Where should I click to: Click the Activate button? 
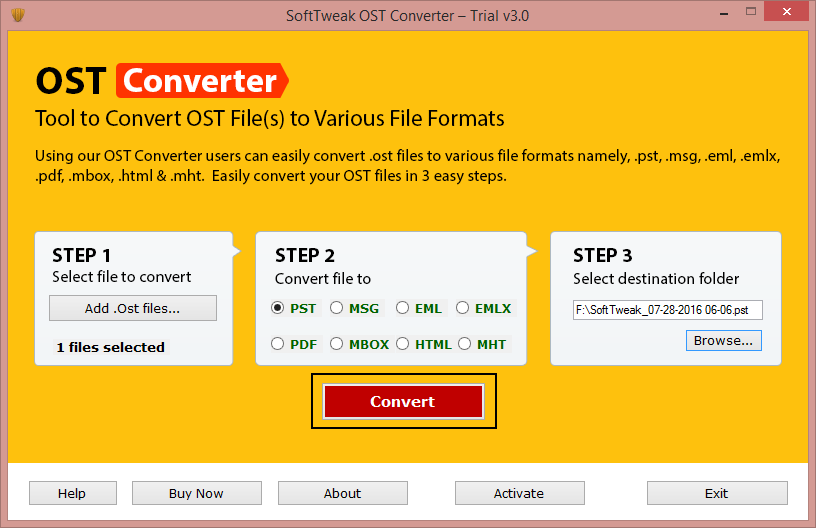click(x=519, y=493)
